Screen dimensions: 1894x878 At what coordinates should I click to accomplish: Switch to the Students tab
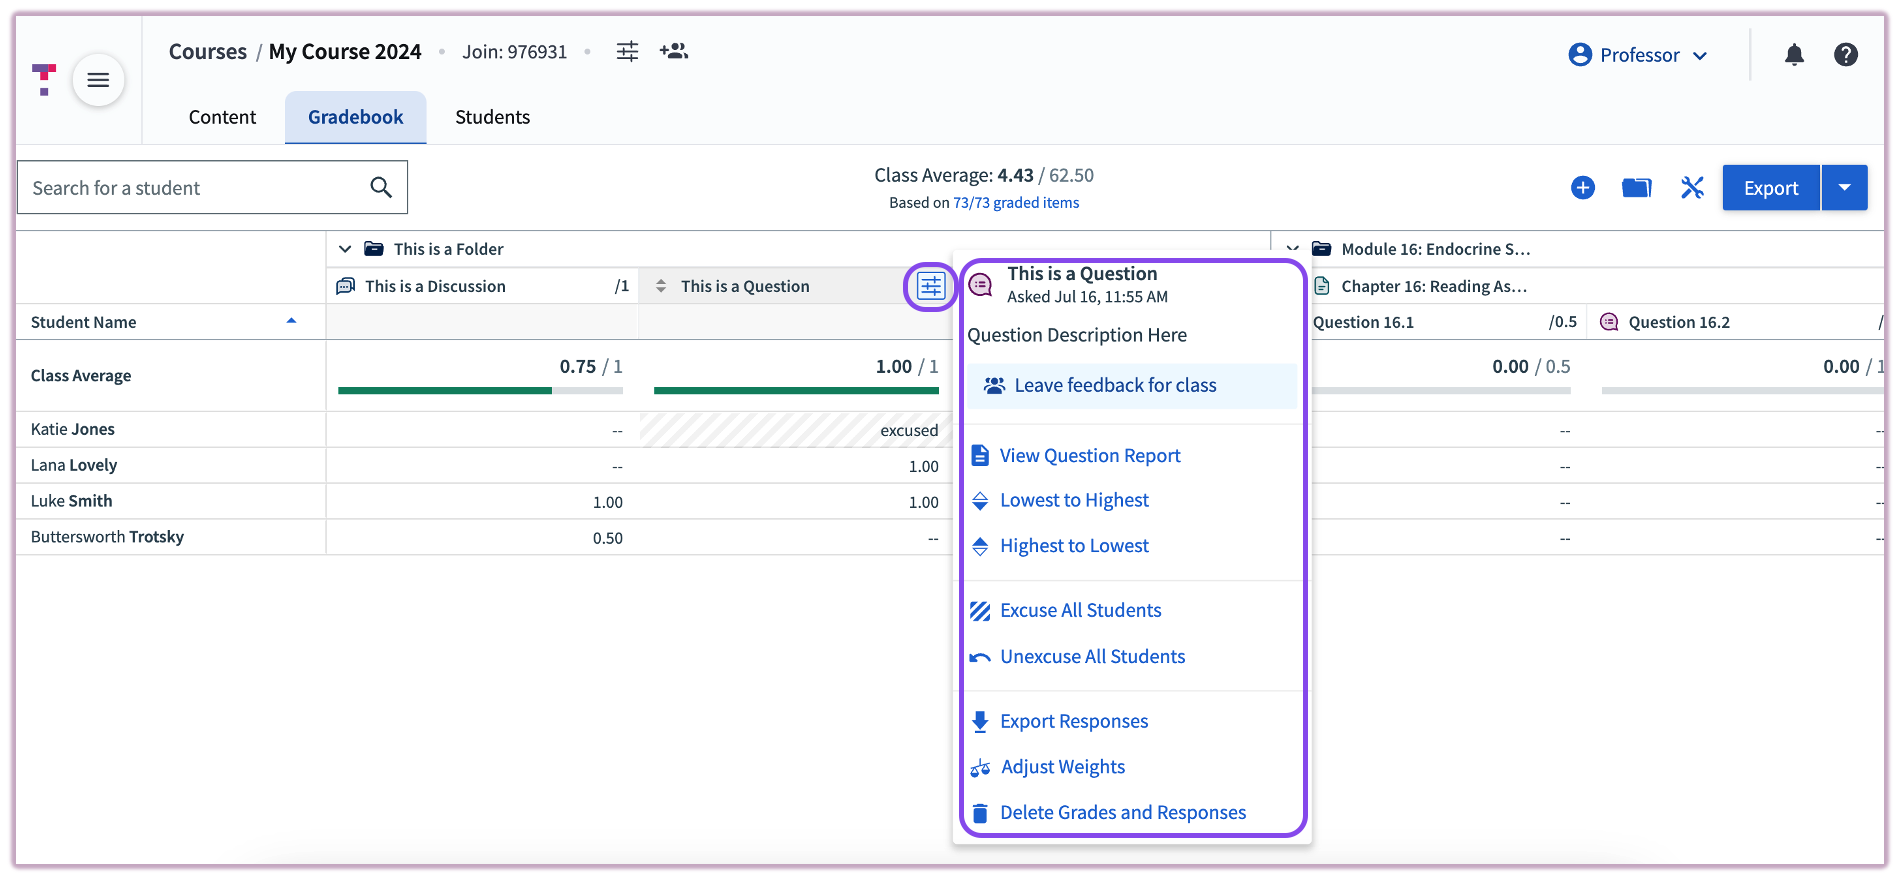click(x=492, y=117)
